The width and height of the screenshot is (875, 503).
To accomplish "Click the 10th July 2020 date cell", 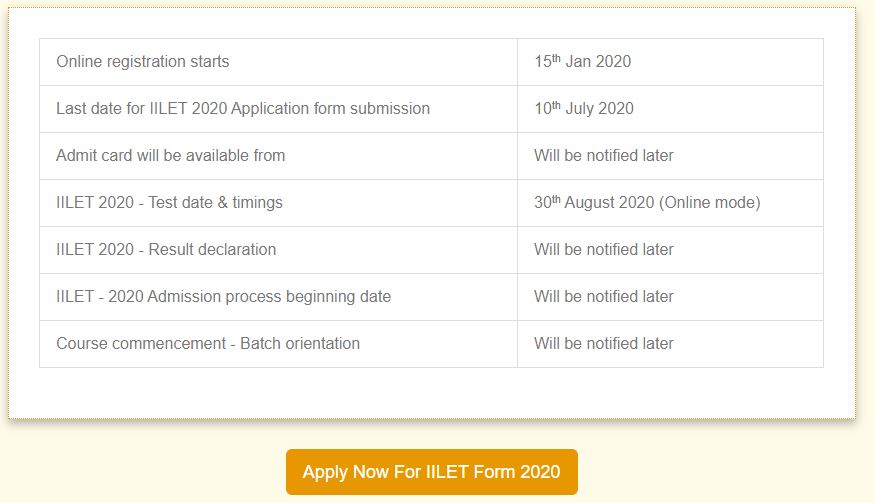I will click(583, 109).
